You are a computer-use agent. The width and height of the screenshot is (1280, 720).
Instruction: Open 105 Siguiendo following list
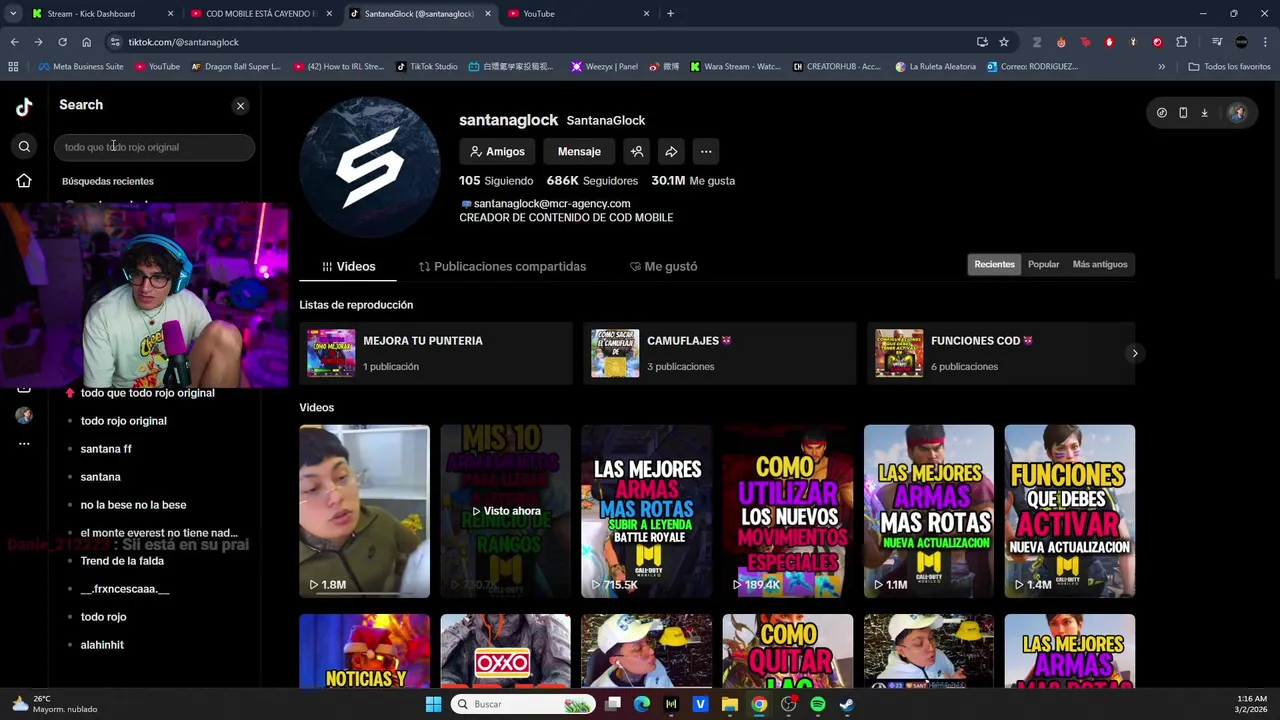click(496, 181)
